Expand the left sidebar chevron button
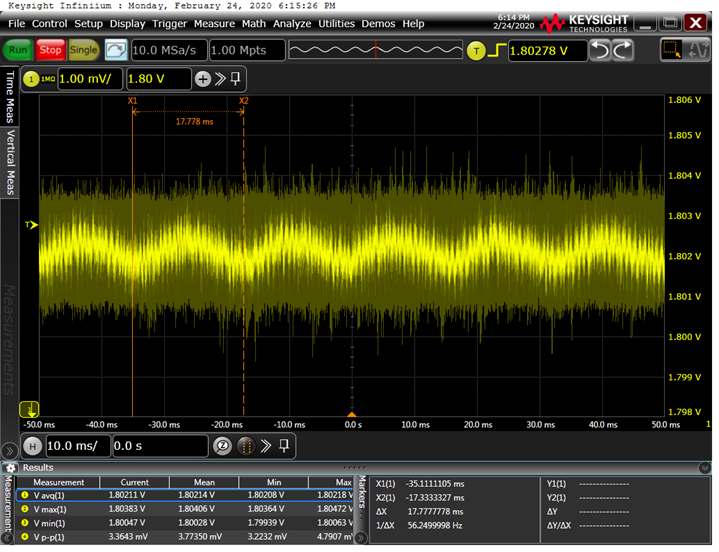 [9, 451]
